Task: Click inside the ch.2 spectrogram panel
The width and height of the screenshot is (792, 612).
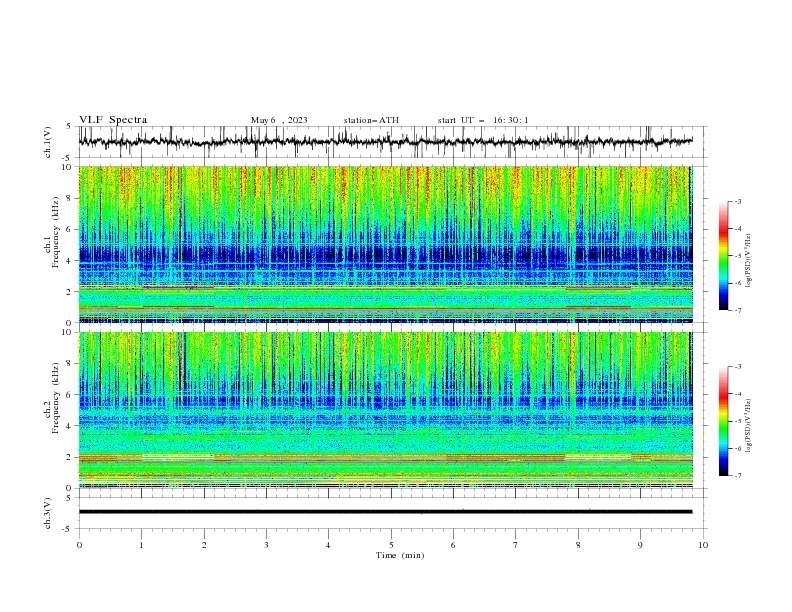Action: (385, 410)
